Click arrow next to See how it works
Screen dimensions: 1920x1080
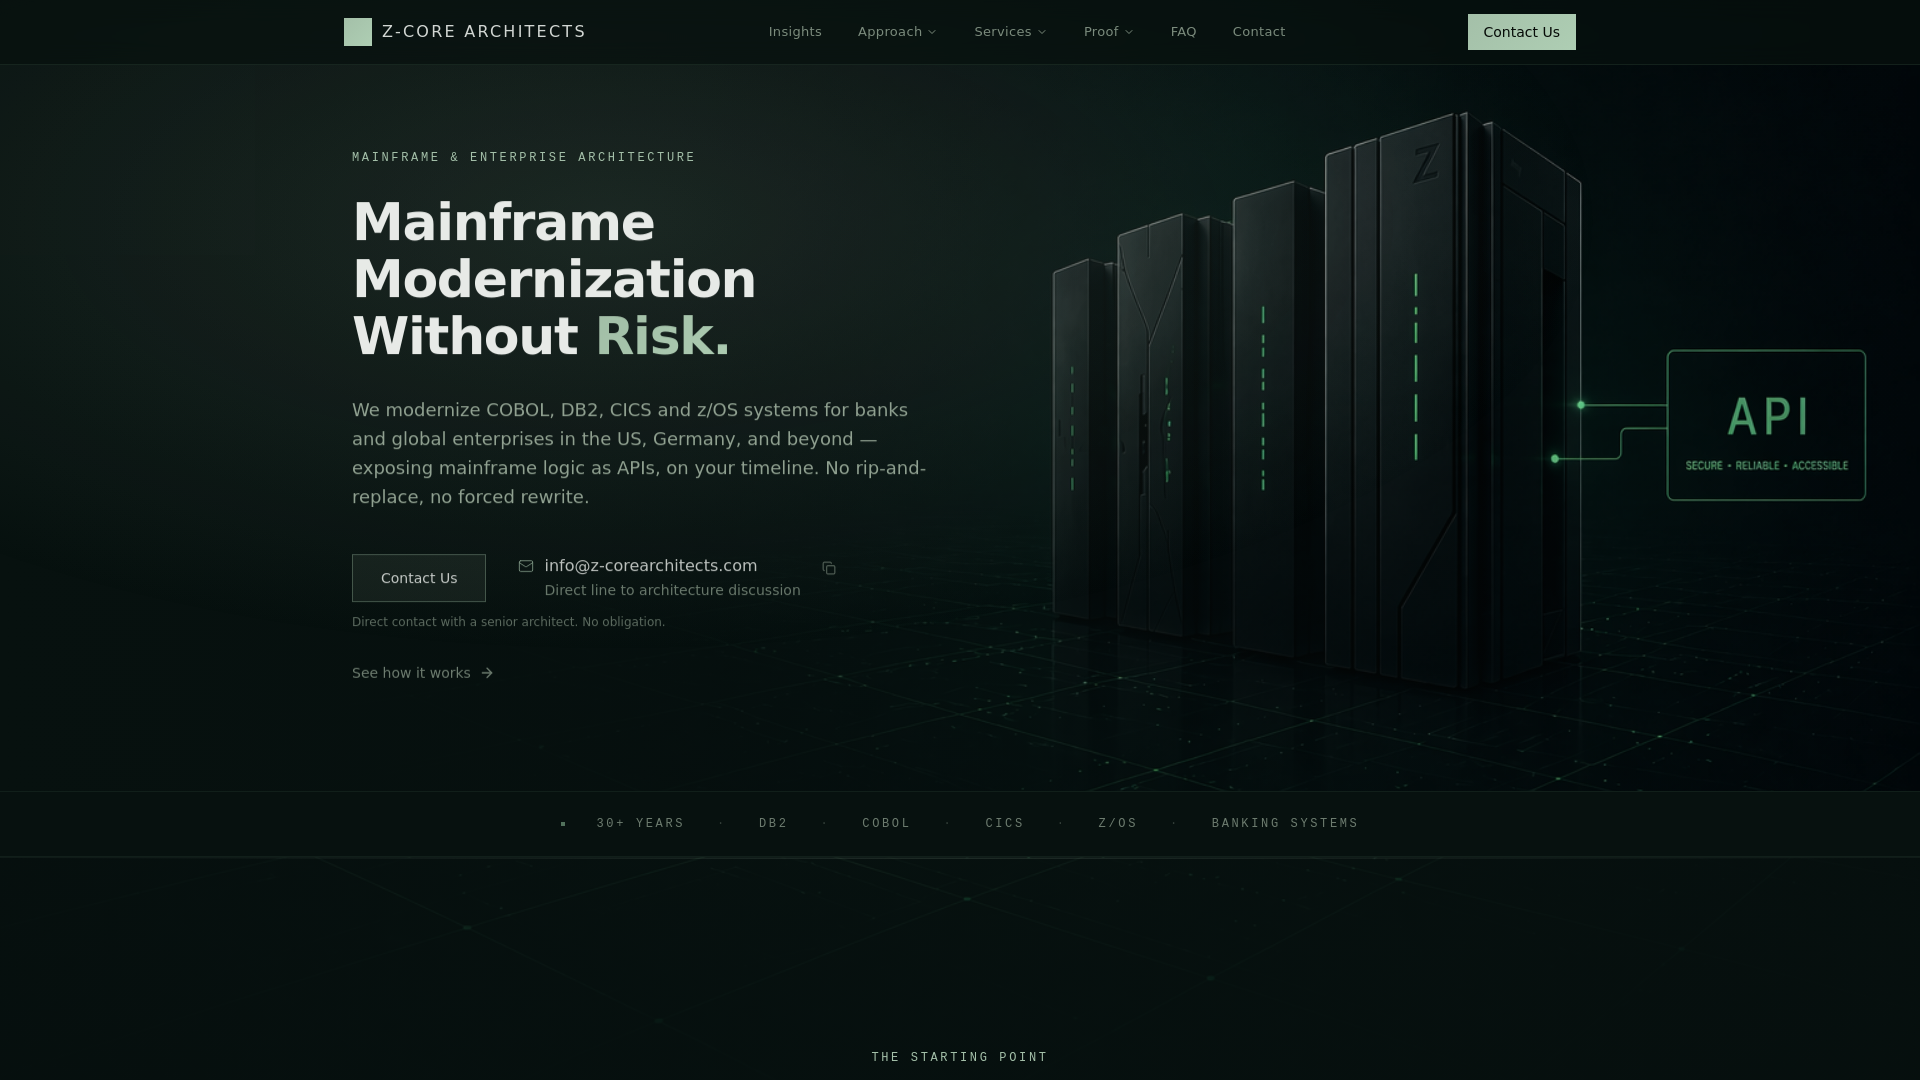click(x=487, y=673)
